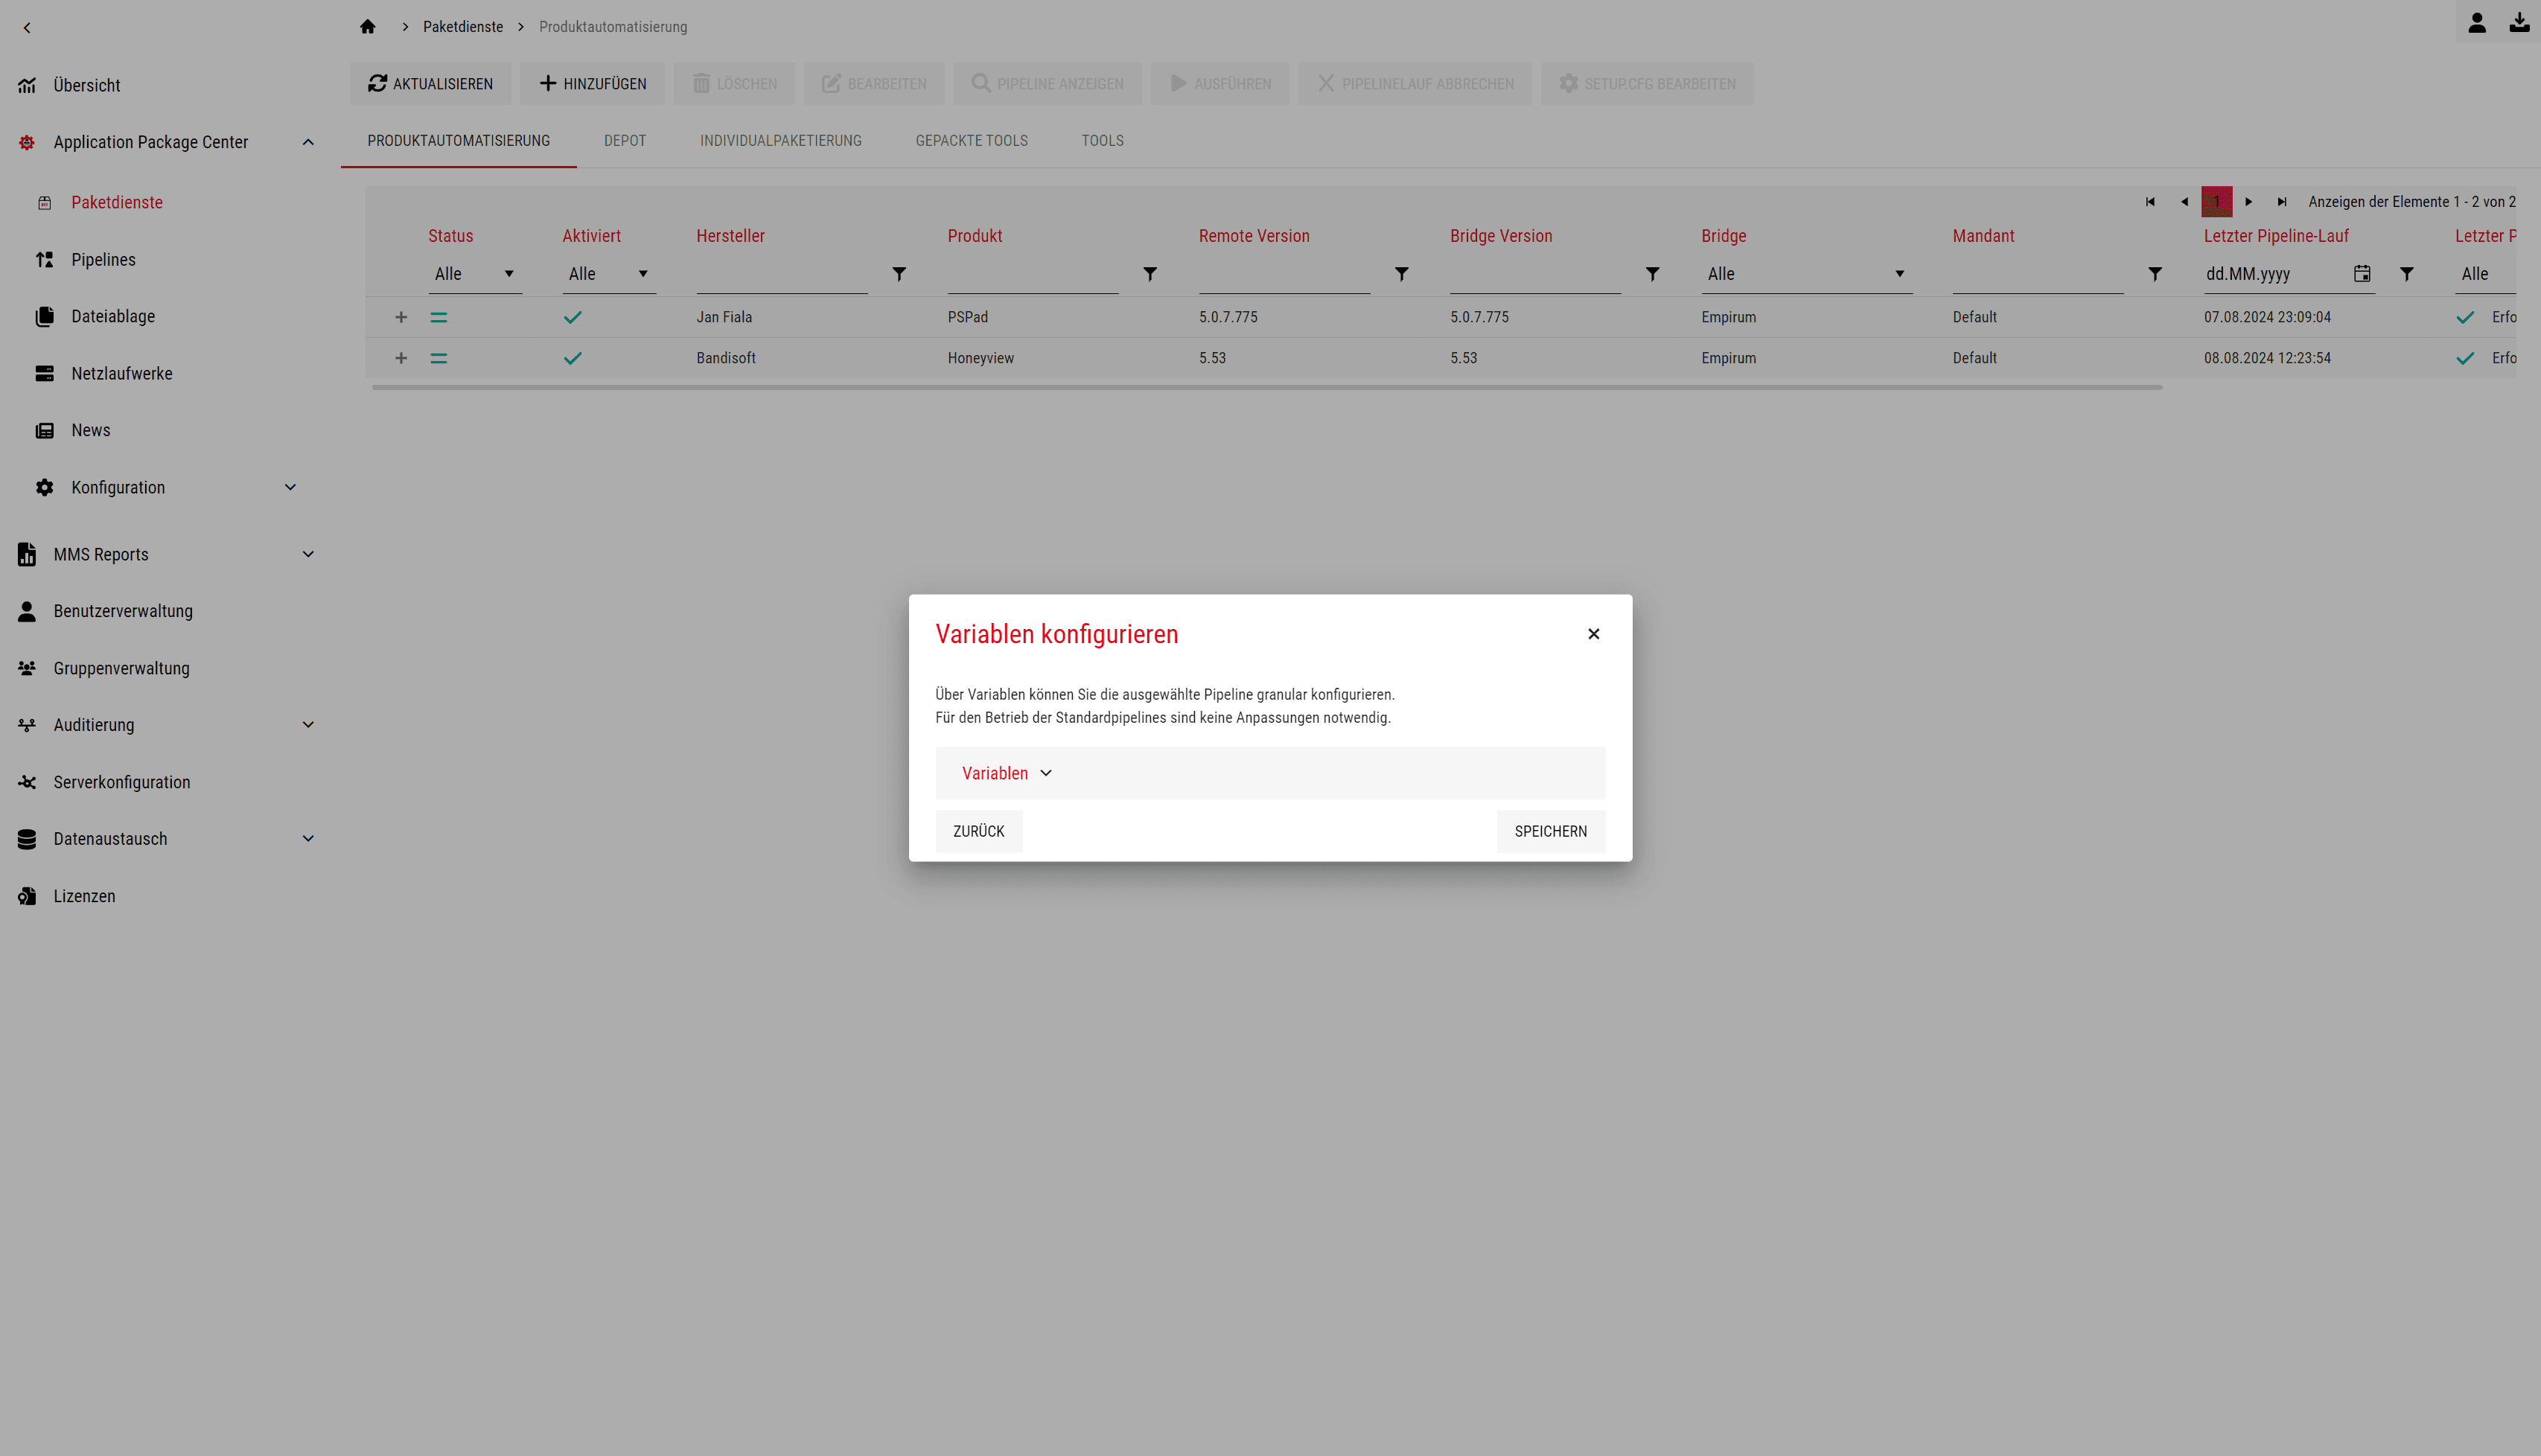Click Pipelinelauf abbrechen button
This screenshot has height=1456, width=2541.
point(1415,84)
